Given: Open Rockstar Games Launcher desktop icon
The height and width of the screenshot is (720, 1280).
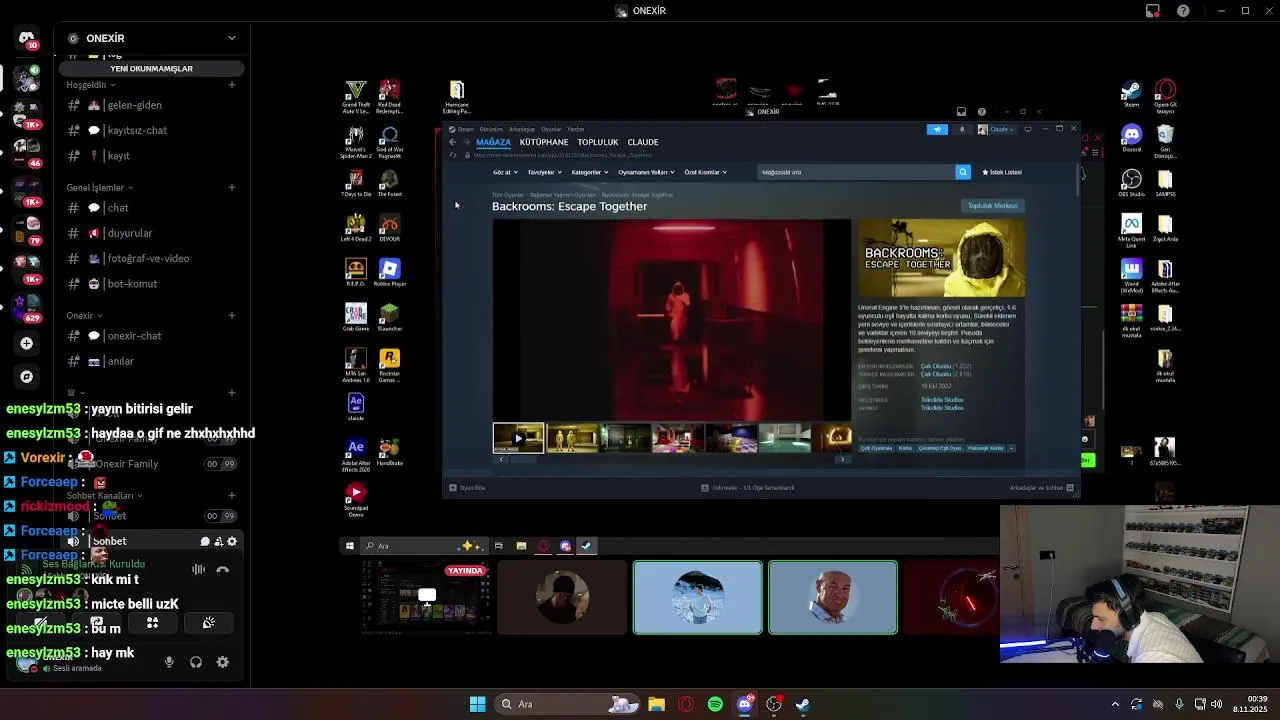Looking at the screenshot, I should click(390, 365).
